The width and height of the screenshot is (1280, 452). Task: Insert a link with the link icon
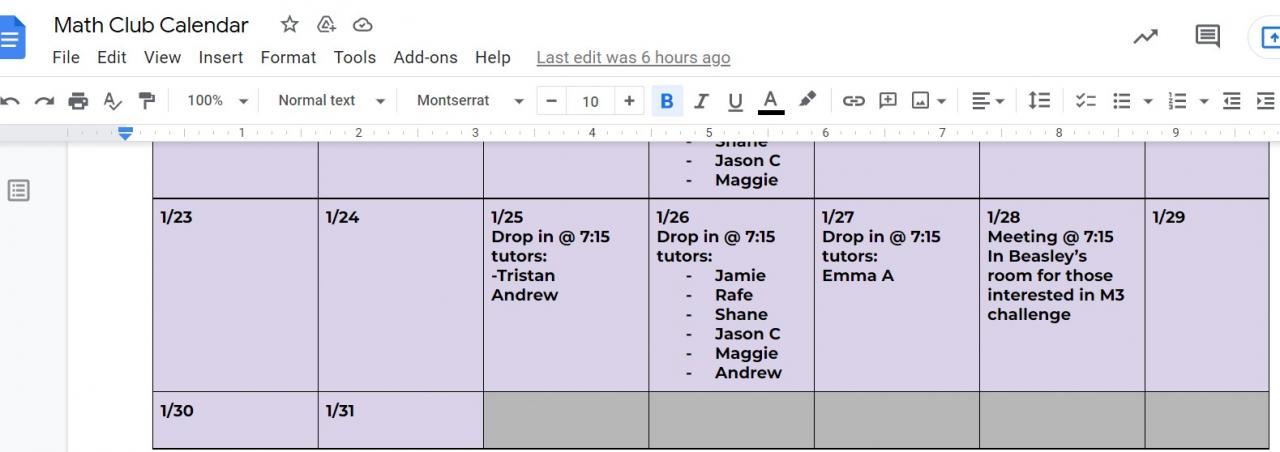(853, 101)
